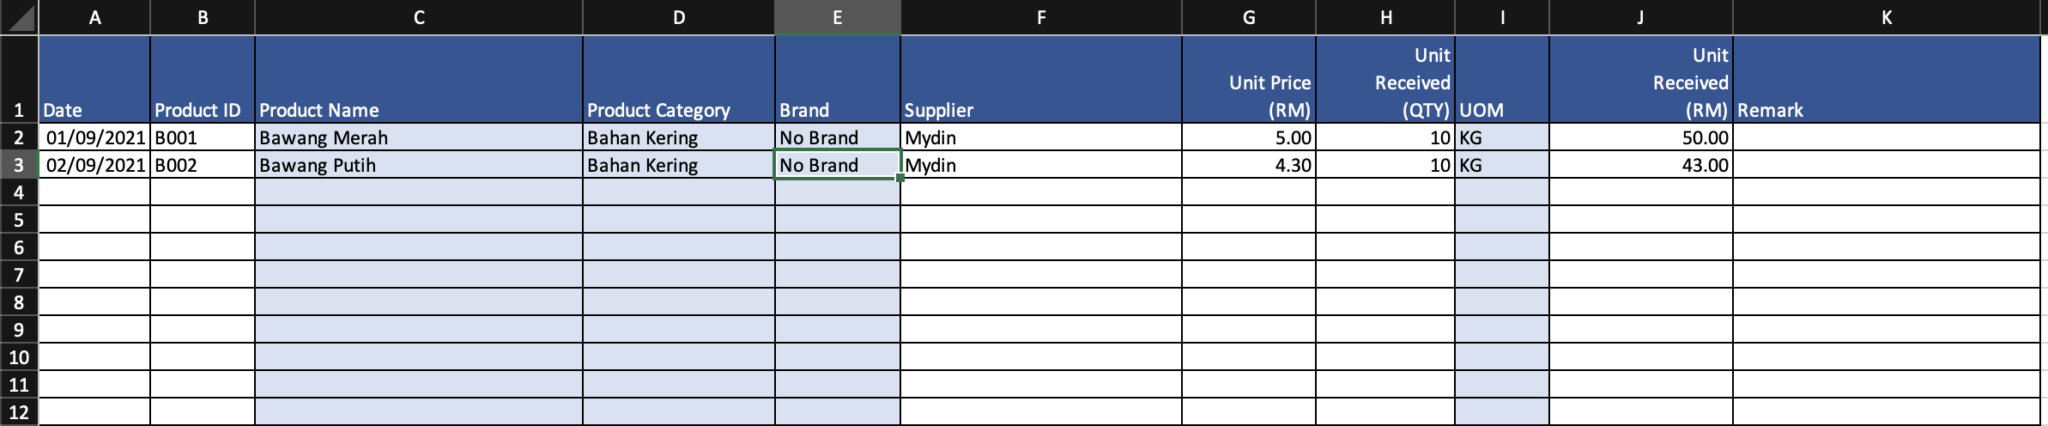The width and height of the screenshot is (2048, 426).
Task: Select row 12 header
Action: pos(19,412)
